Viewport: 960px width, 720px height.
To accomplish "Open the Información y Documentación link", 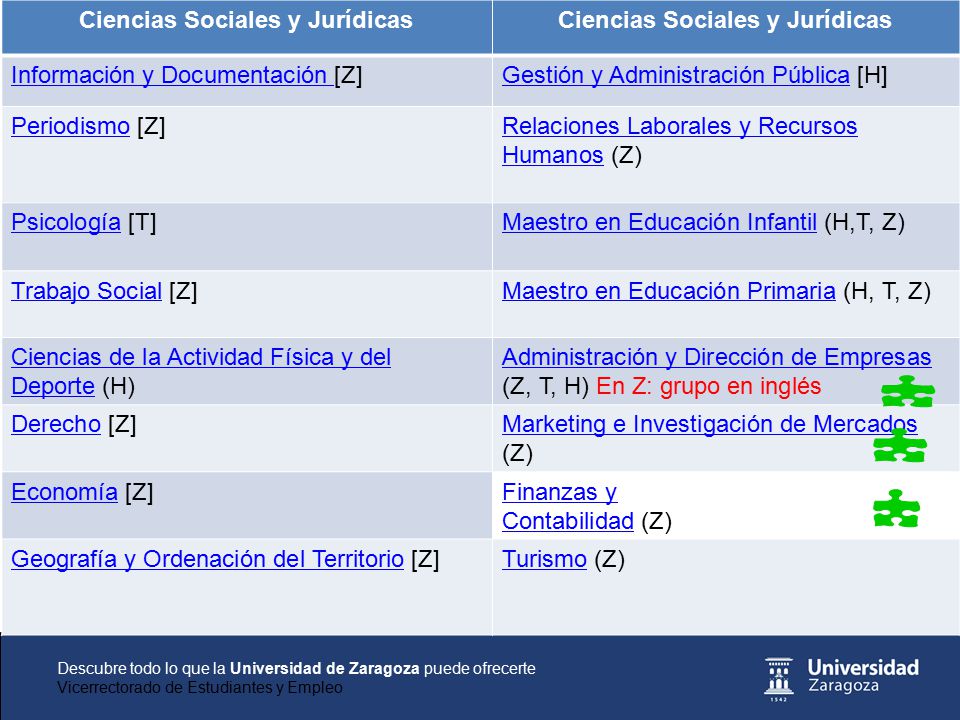I will 172,75.
